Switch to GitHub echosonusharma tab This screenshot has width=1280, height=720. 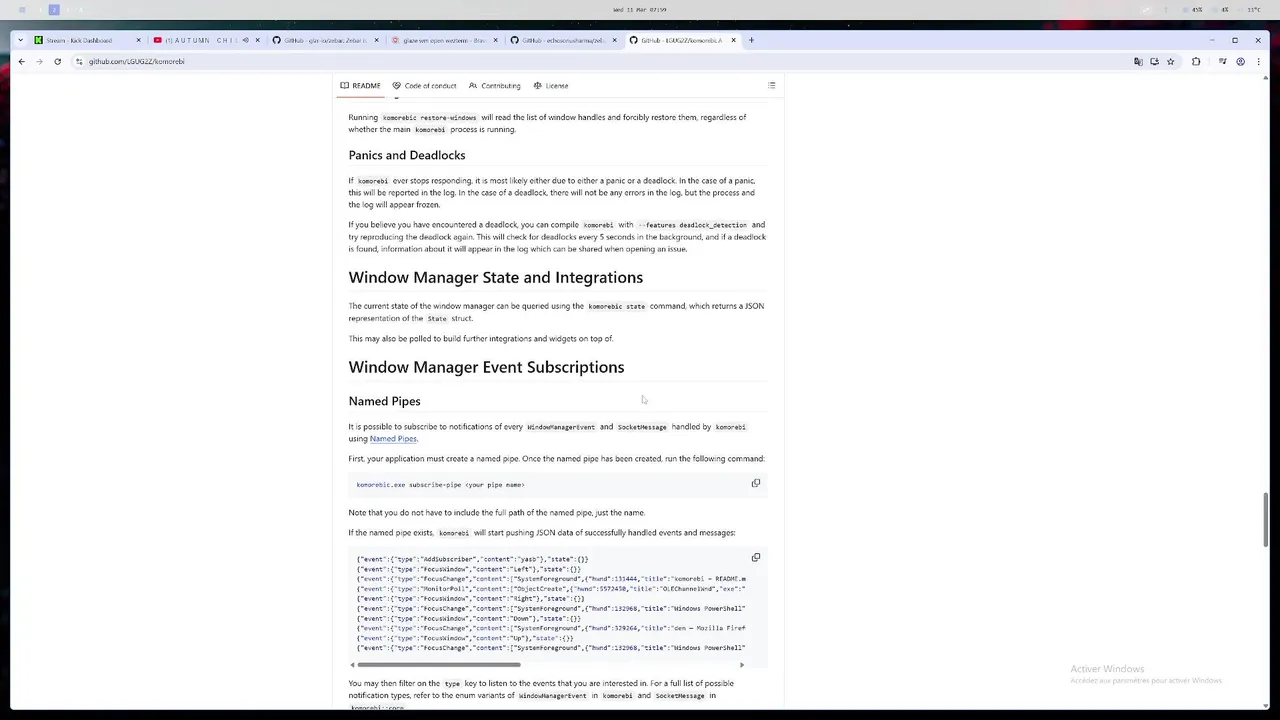tap(562, 40)
